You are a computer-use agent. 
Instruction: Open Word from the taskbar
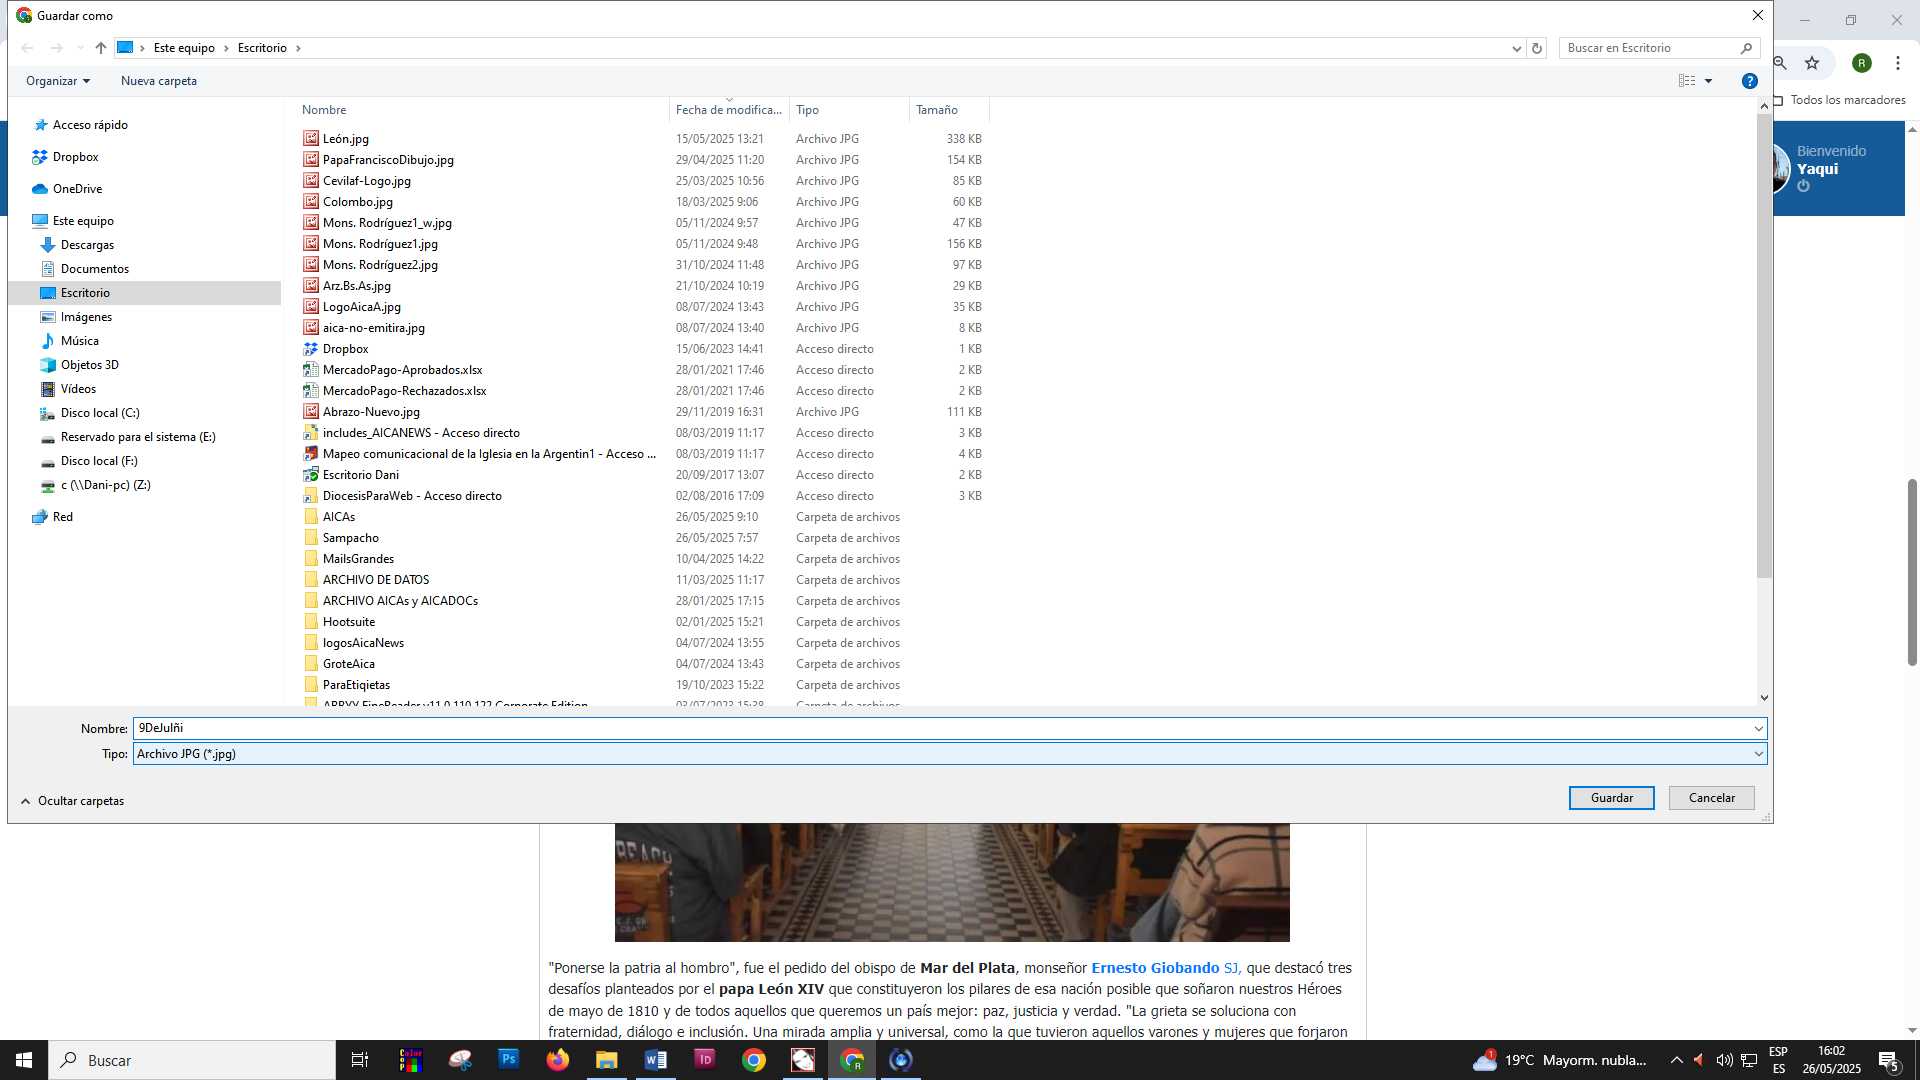click(656, 1059)
